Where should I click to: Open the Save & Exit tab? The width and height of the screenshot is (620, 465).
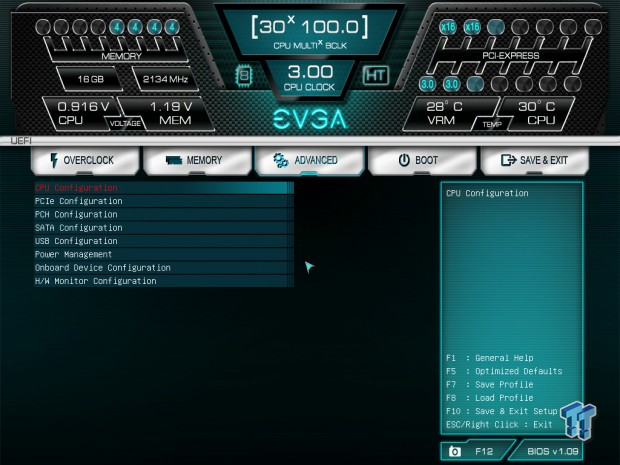tap(535, 161)
